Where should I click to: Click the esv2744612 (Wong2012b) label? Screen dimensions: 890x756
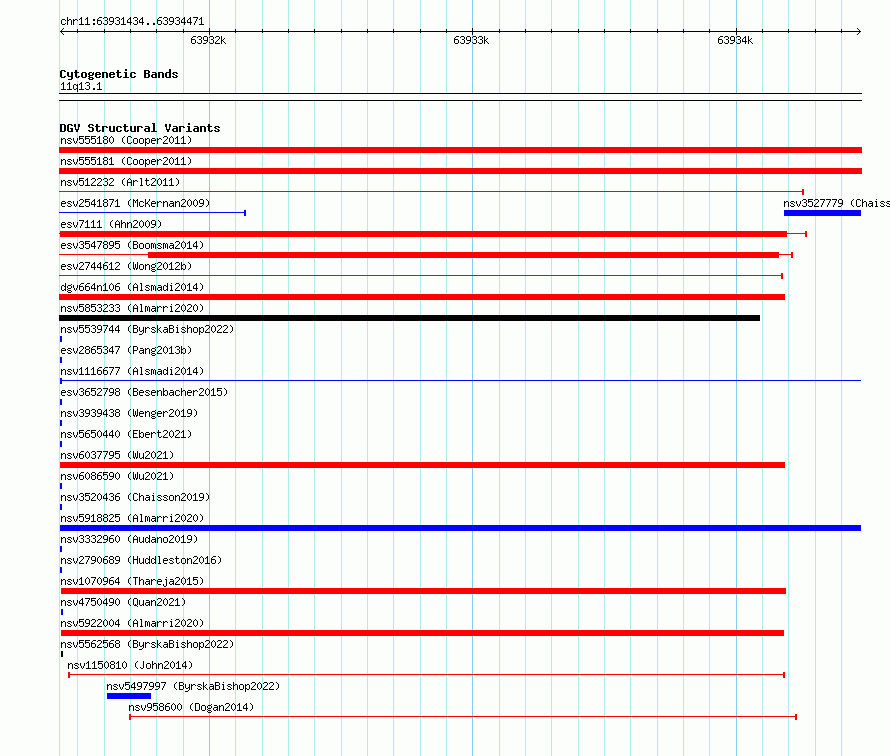[x=126, y=266]
